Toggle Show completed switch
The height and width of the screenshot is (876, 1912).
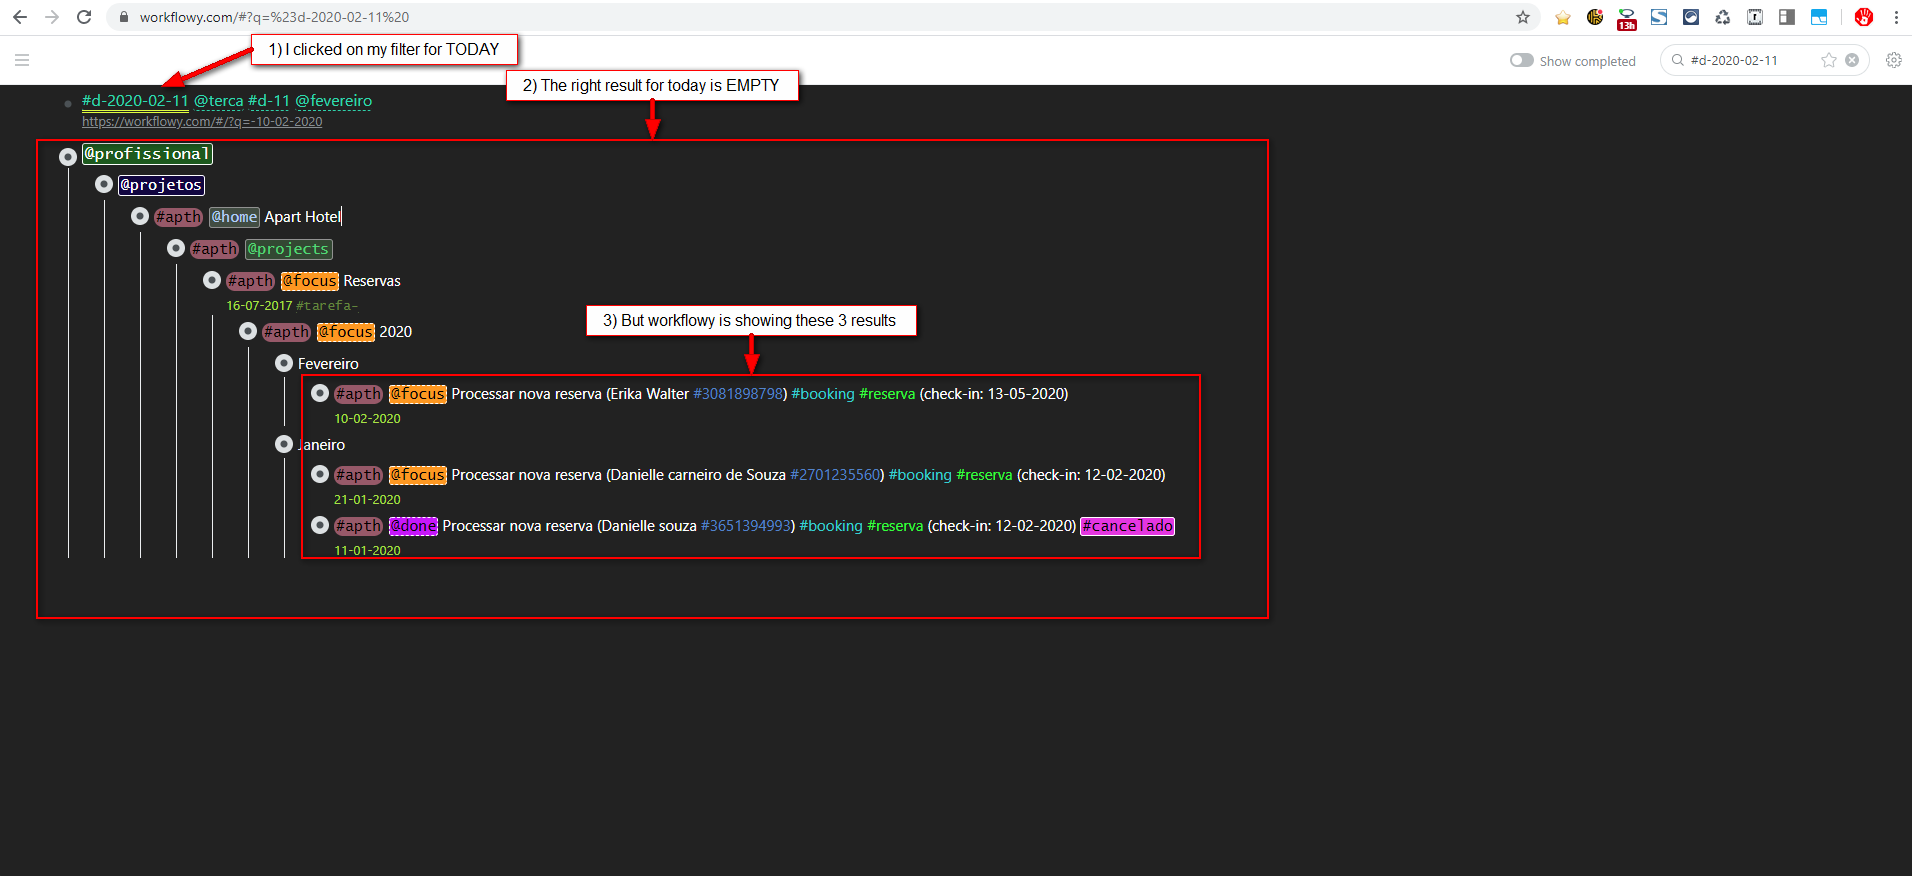(x=1522, y=60)
